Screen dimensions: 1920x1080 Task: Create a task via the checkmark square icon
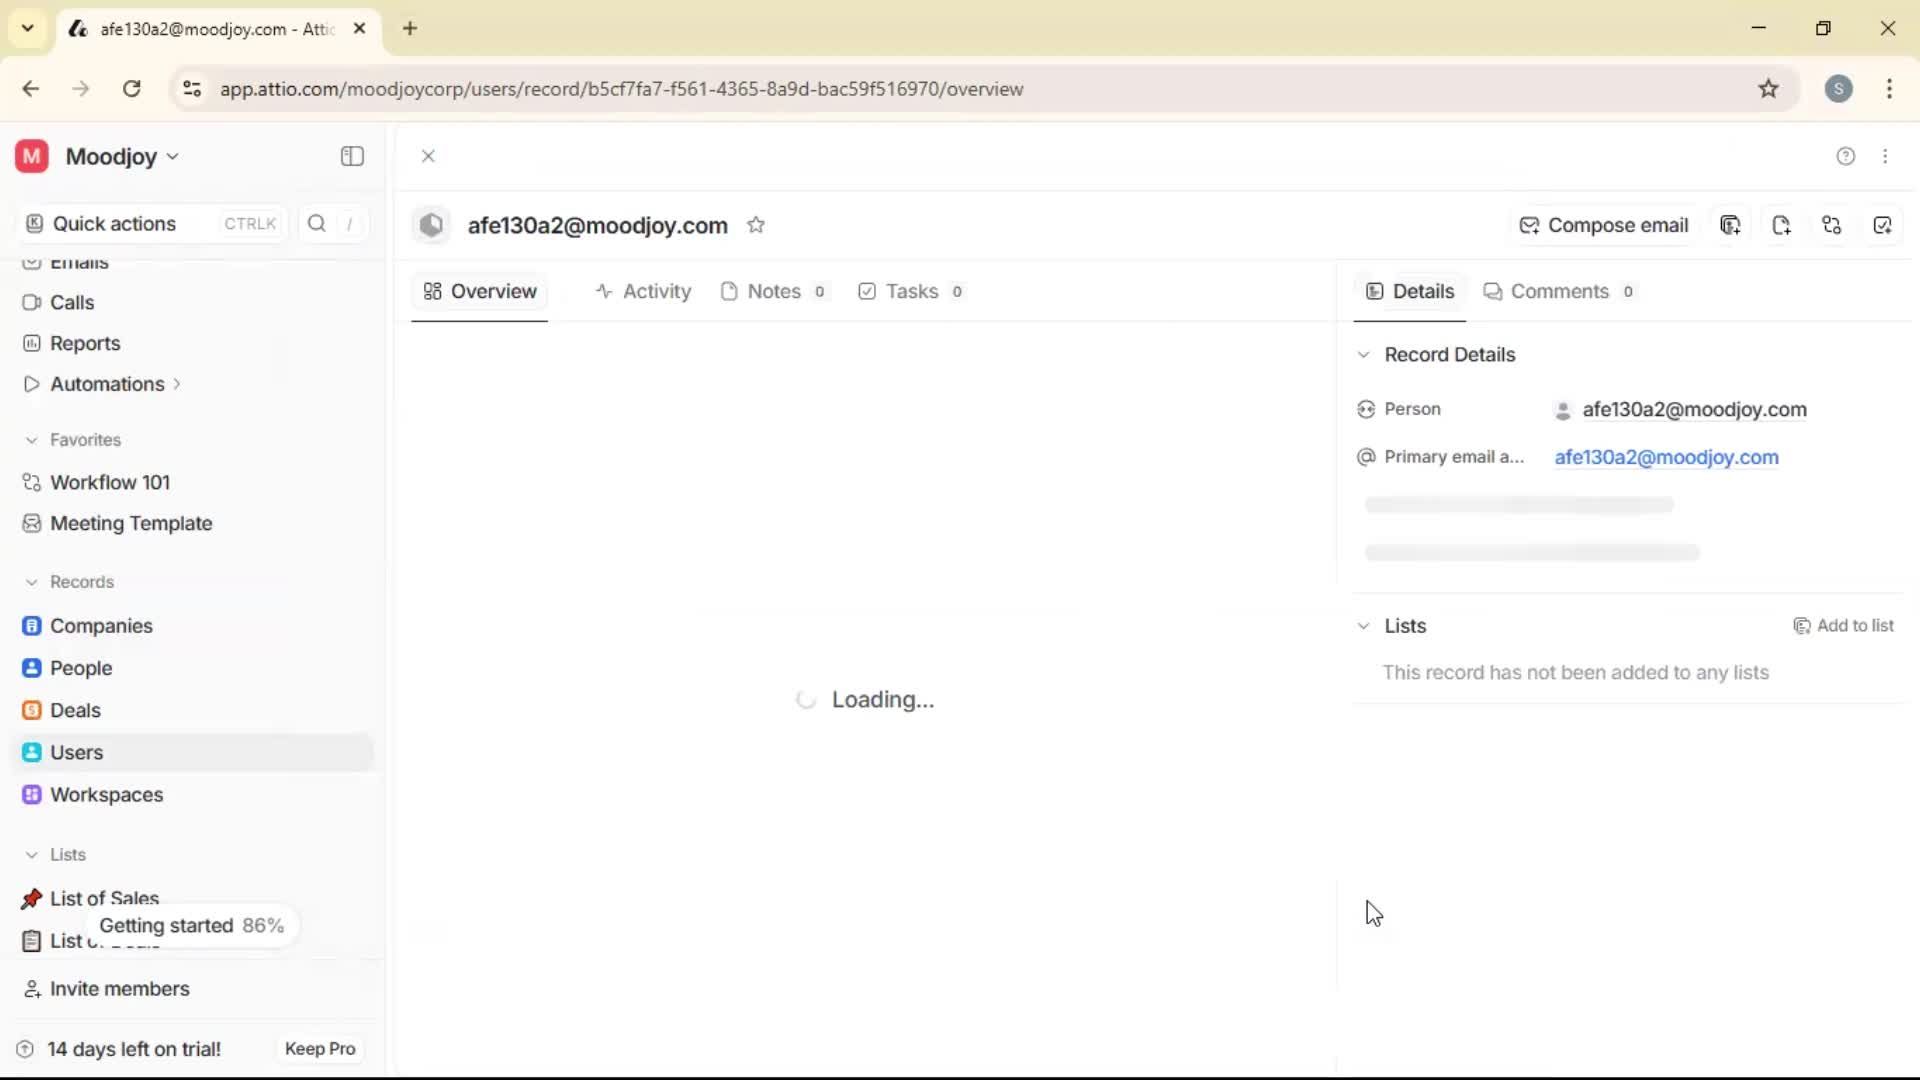(1883, 225)
